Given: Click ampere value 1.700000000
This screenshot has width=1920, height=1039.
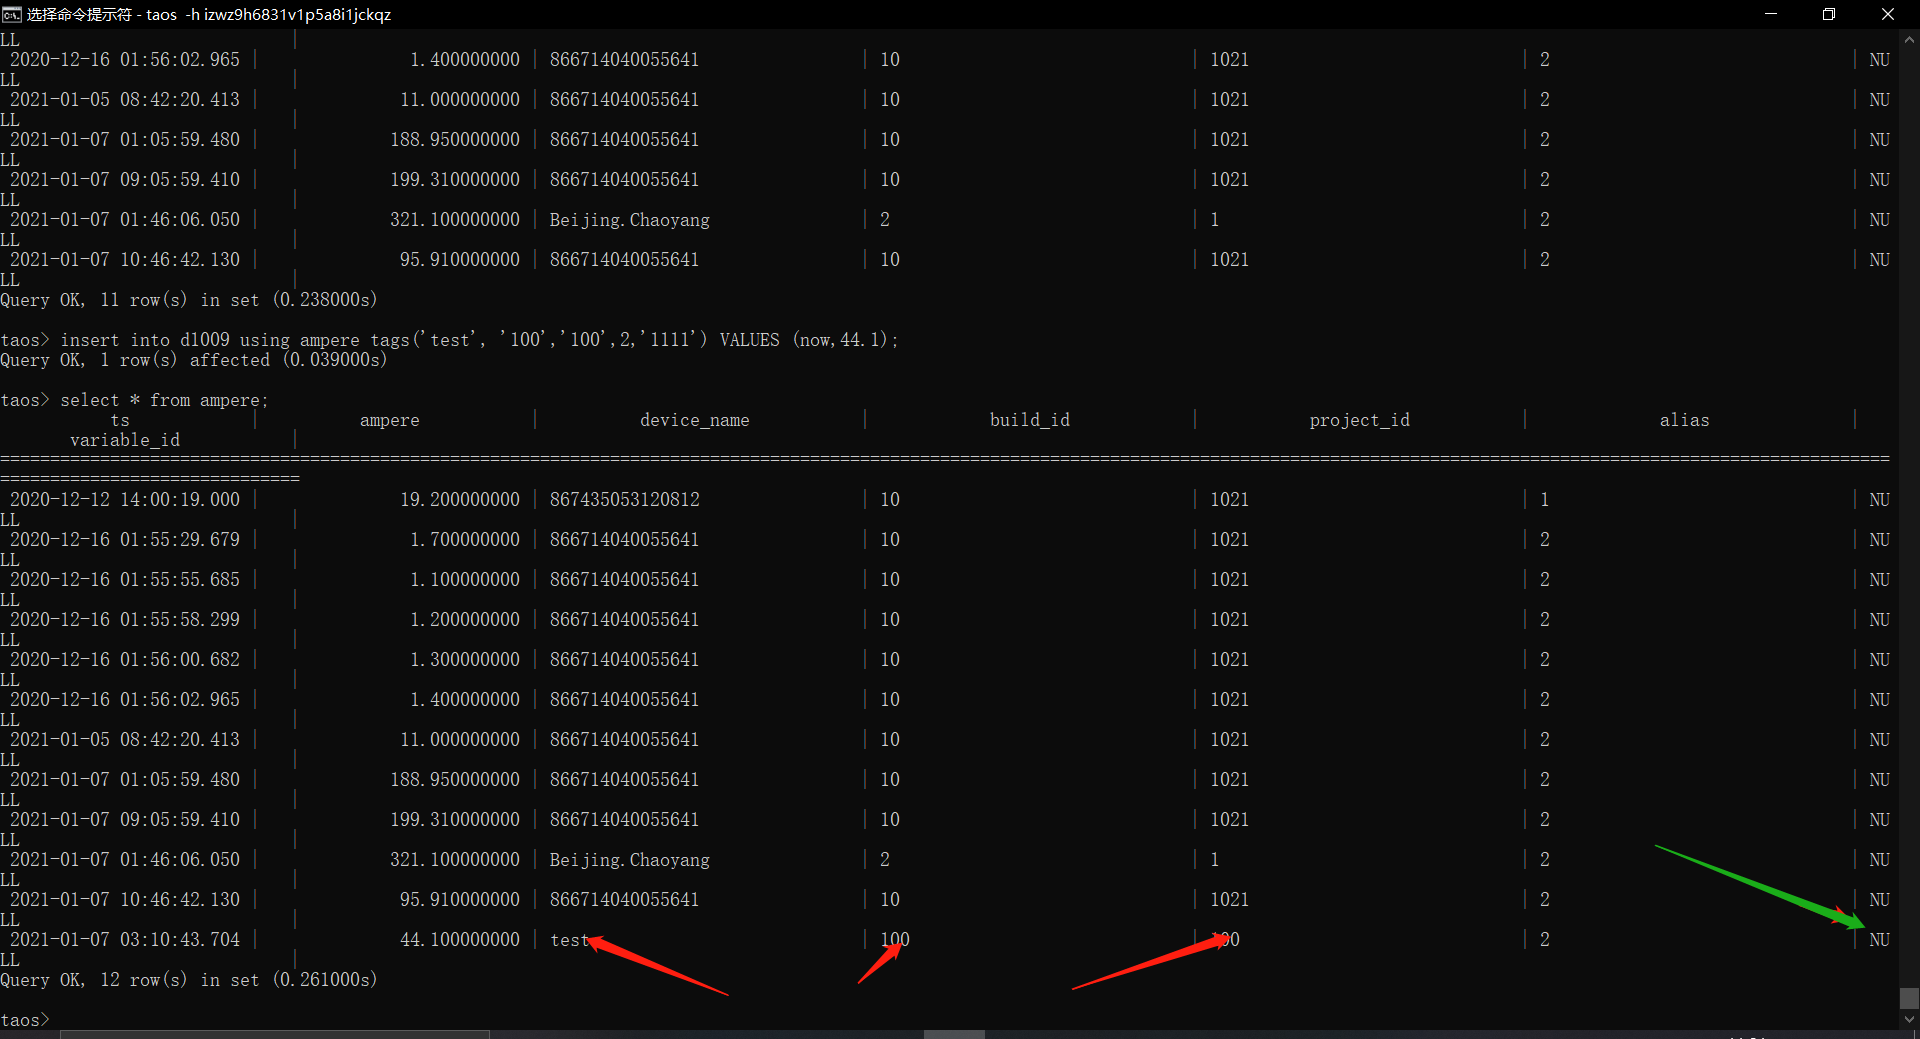Looking at the screenshot, I should click(465, 540).
